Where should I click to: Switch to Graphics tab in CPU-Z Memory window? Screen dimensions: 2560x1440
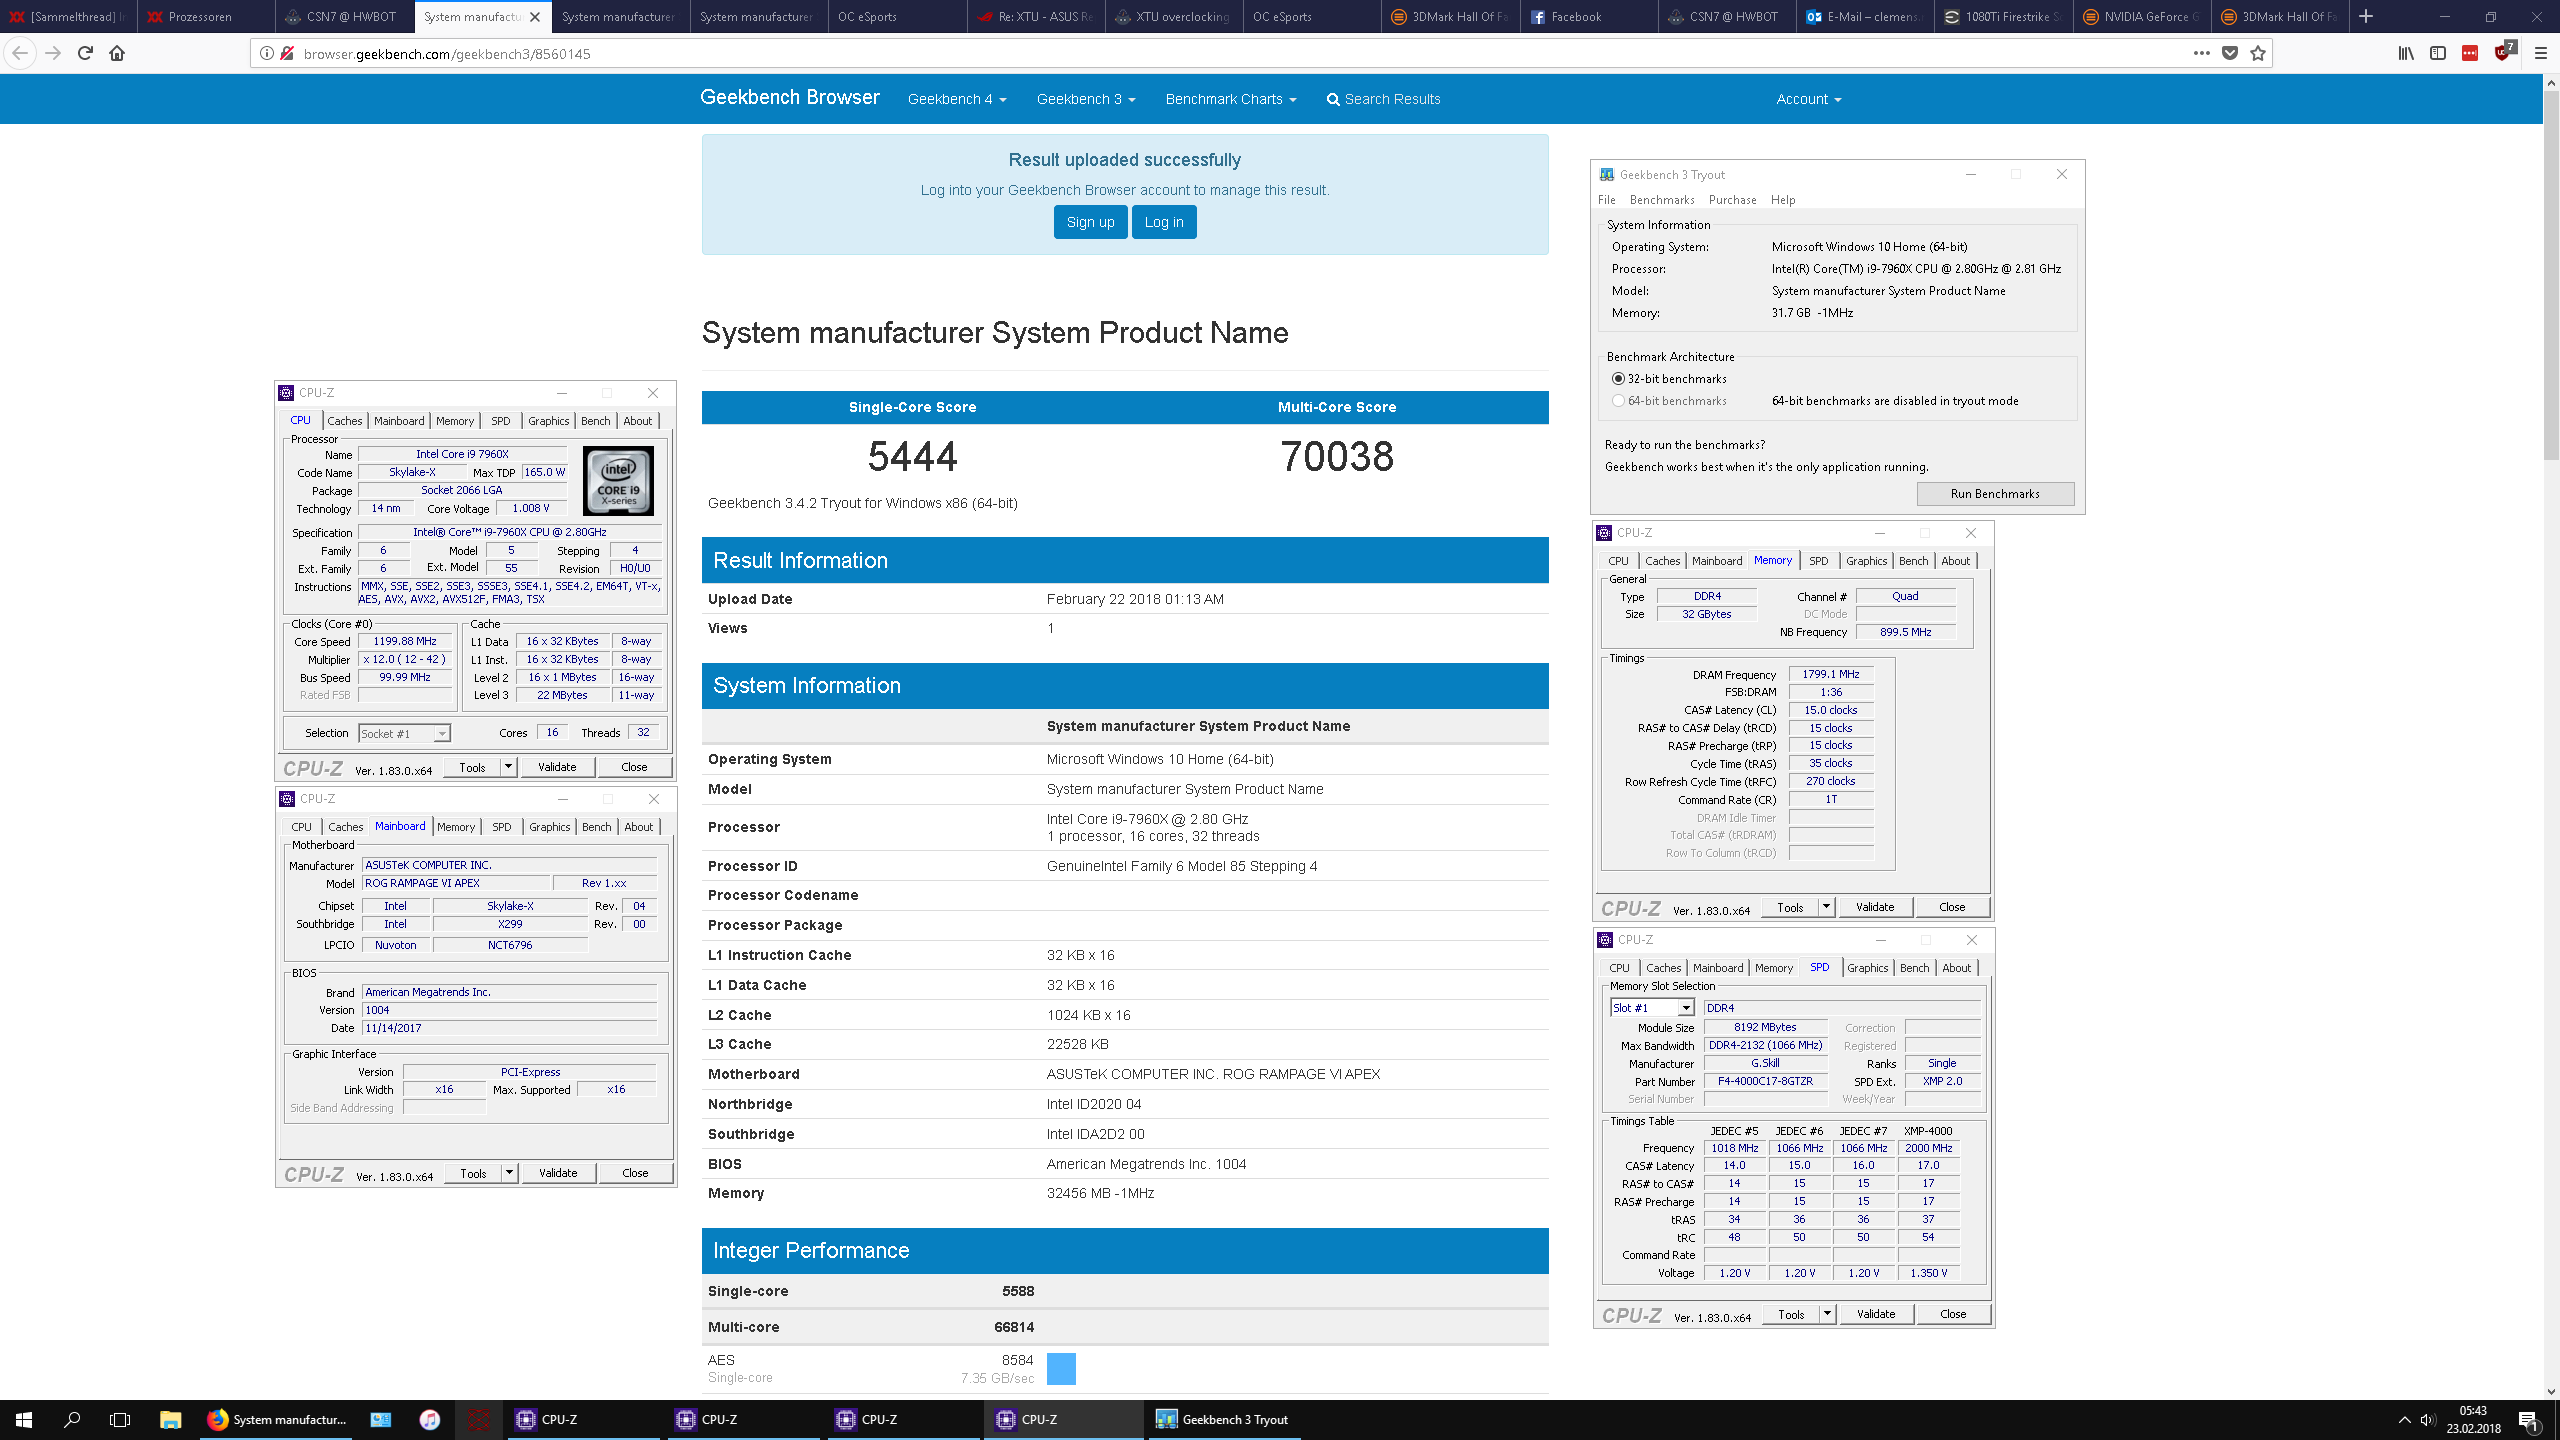(x=1866, y=561)
